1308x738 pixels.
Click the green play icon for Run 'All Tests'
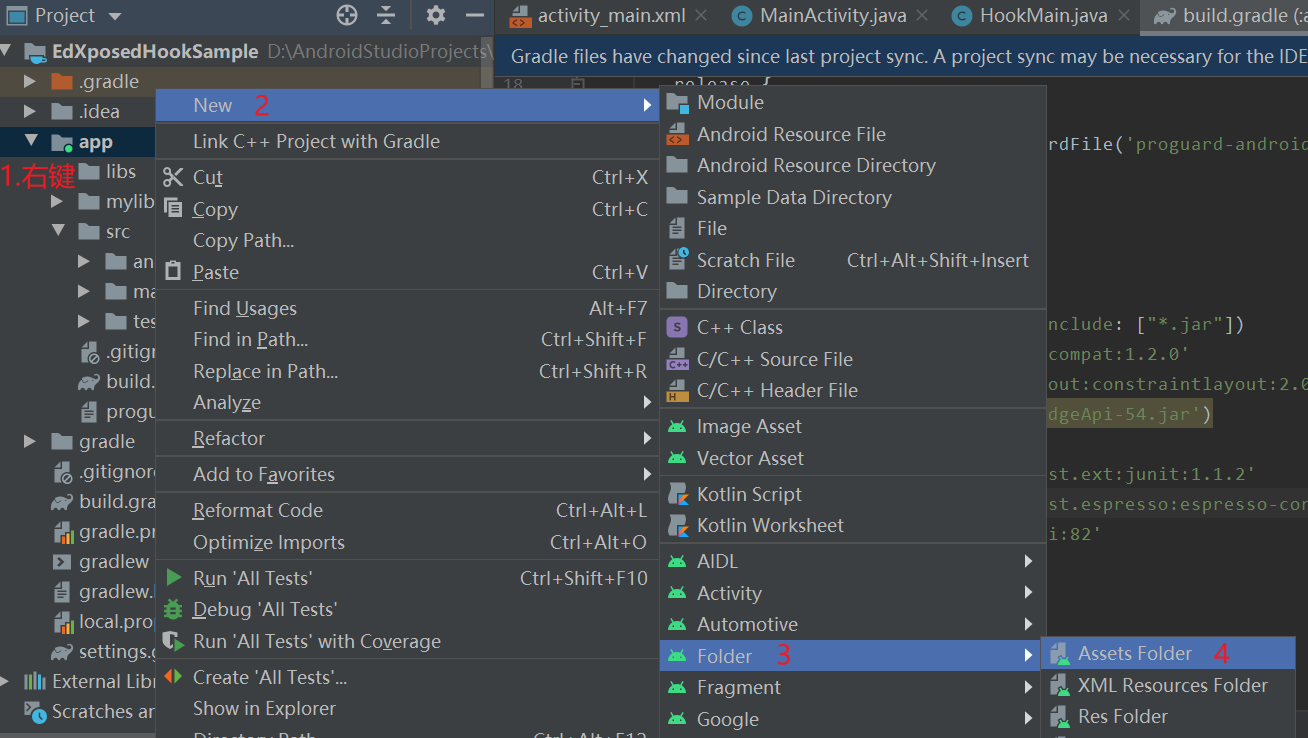pos(174,578)
